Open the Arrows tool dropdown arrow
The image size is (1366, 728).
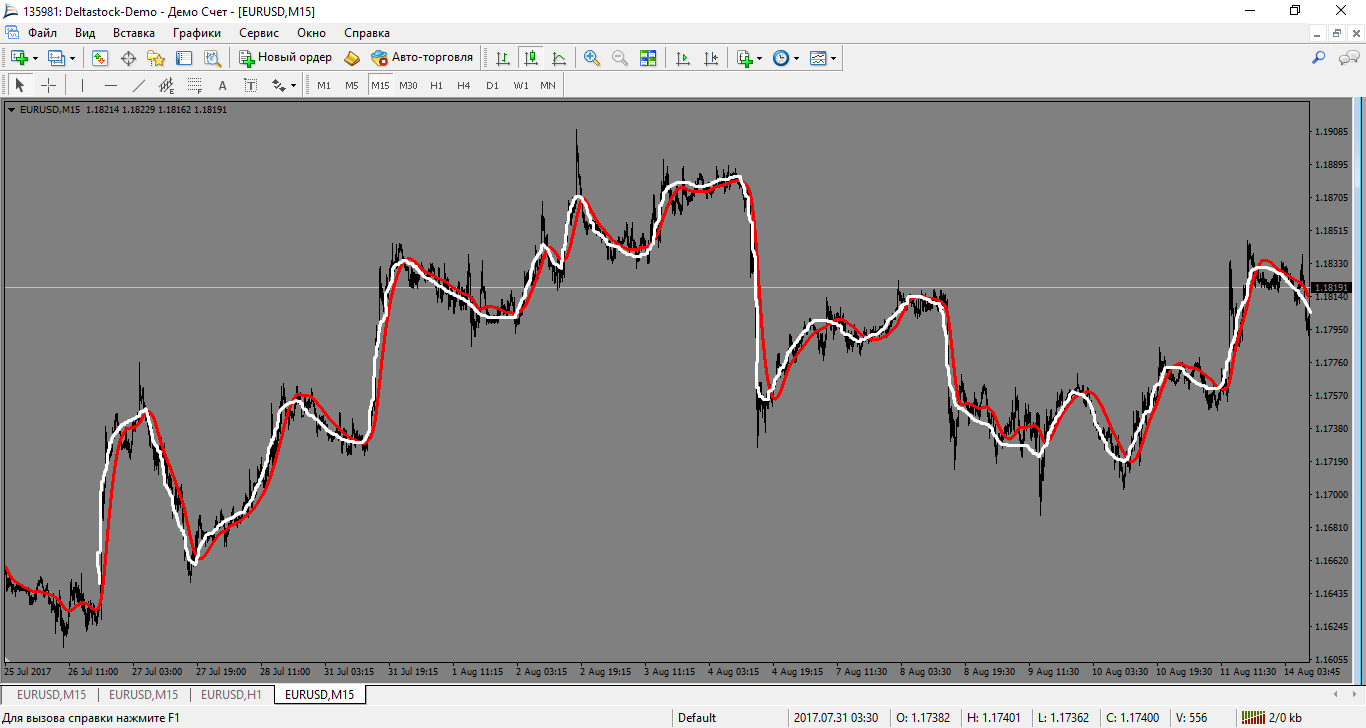point(293,85)
